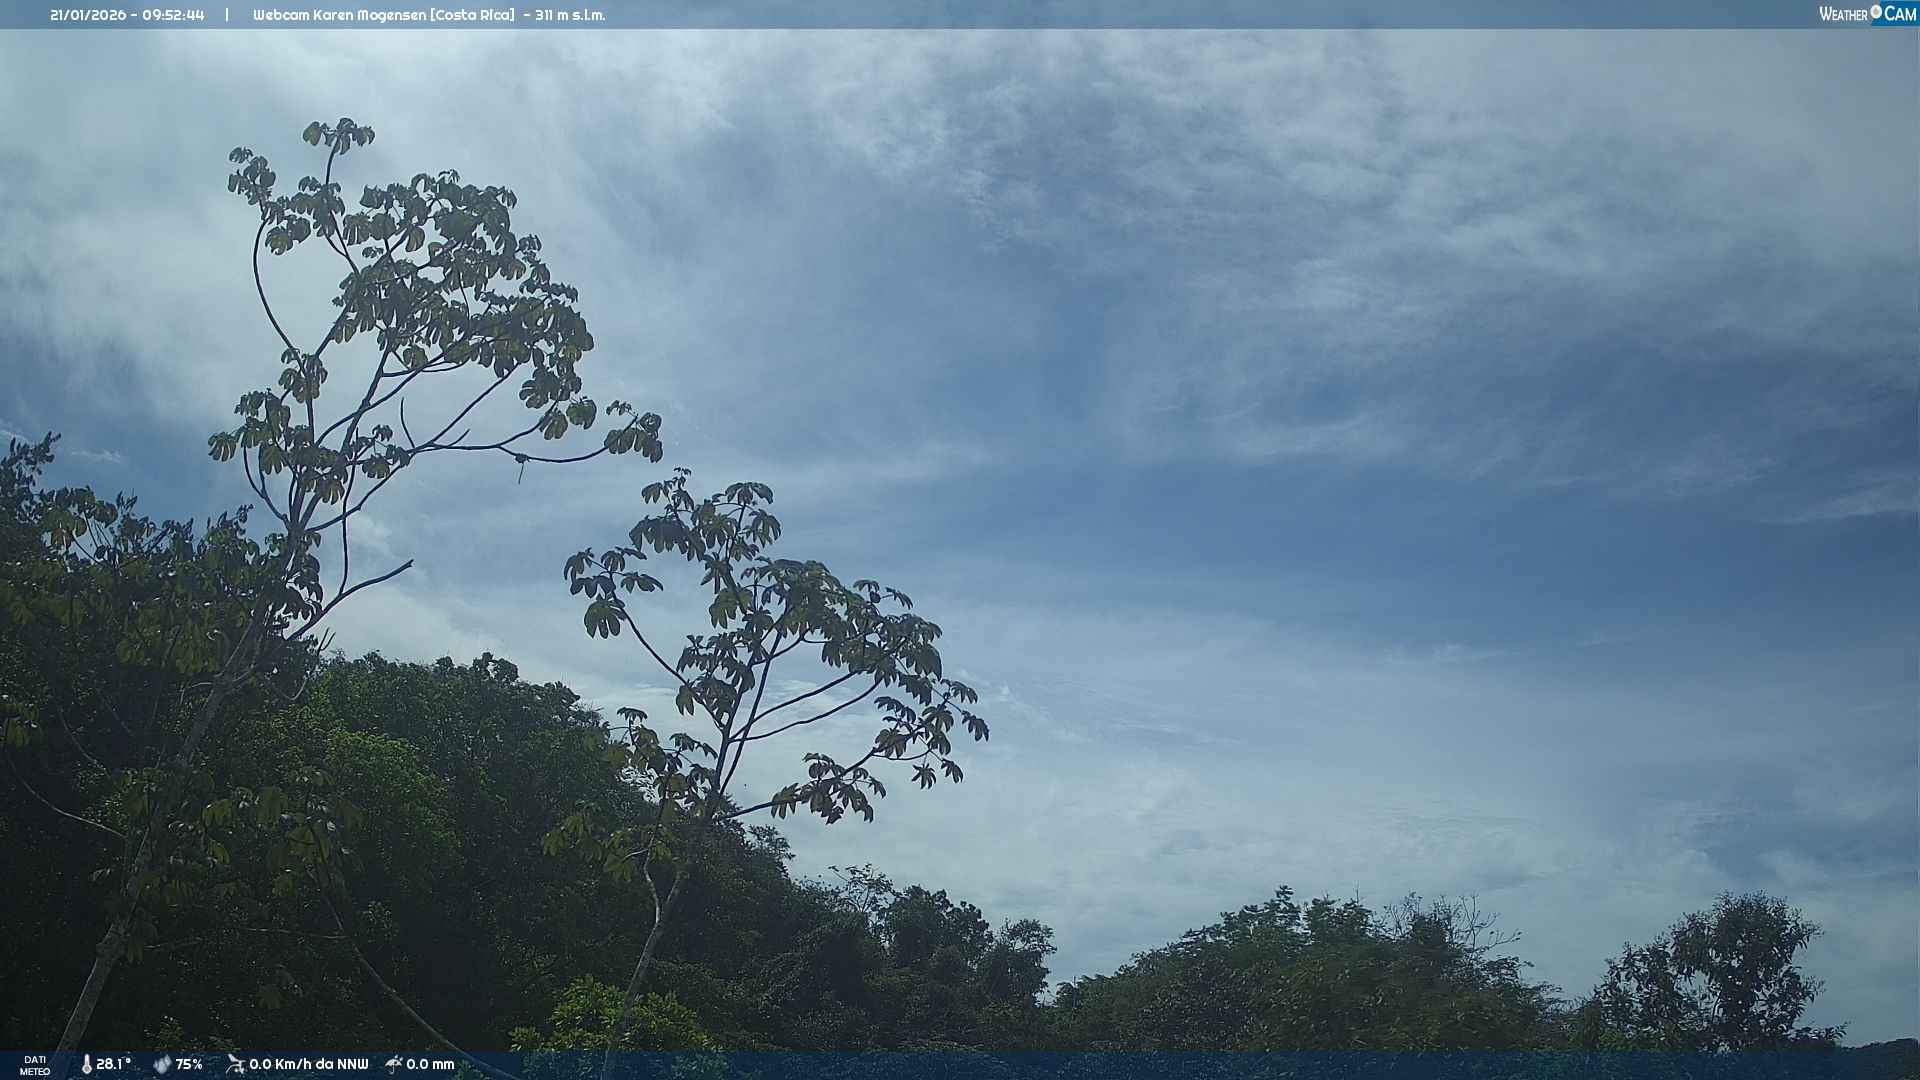
Task: Click the 0.0 Km/h da NNW reading
Action: point(309,1064)
